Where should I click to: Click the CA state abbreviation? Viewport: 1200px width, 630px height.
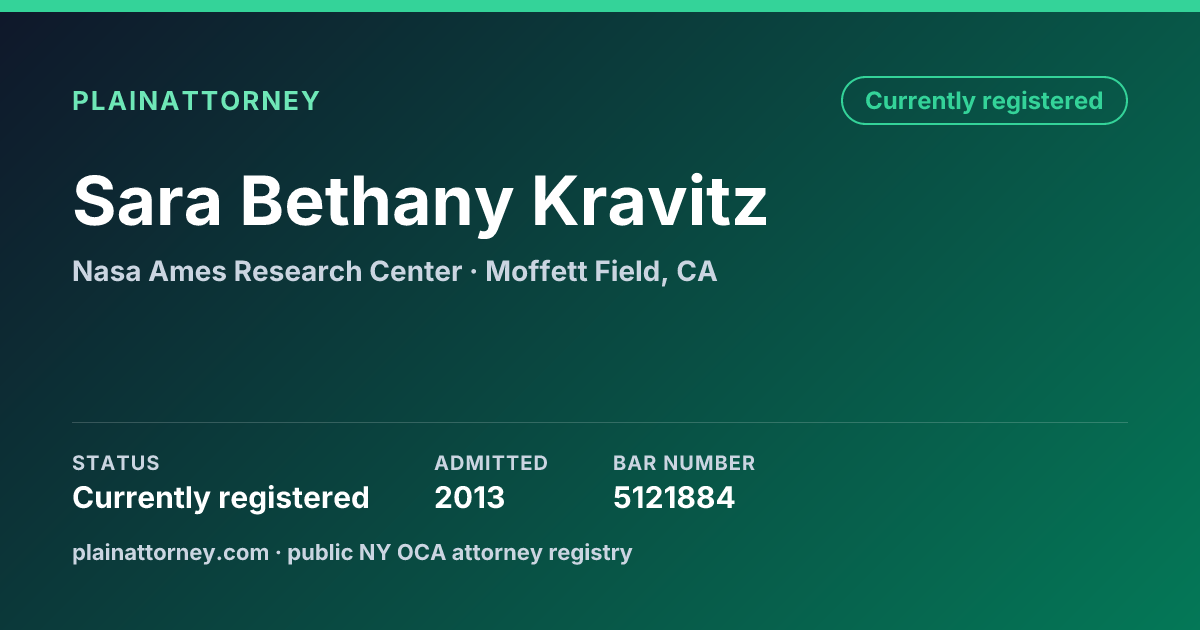[x=697, y=271]
